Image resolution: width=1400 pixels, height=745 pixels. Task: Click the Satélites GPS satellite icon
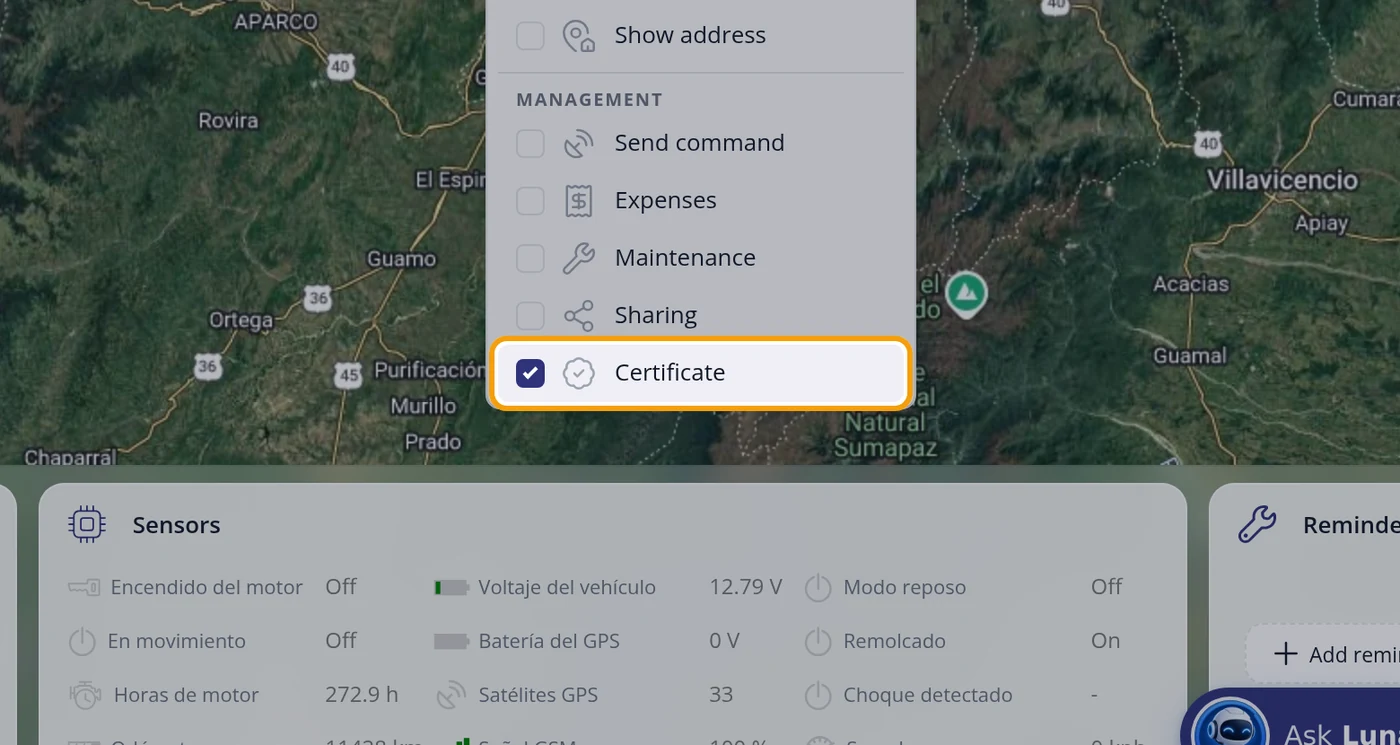451,695
